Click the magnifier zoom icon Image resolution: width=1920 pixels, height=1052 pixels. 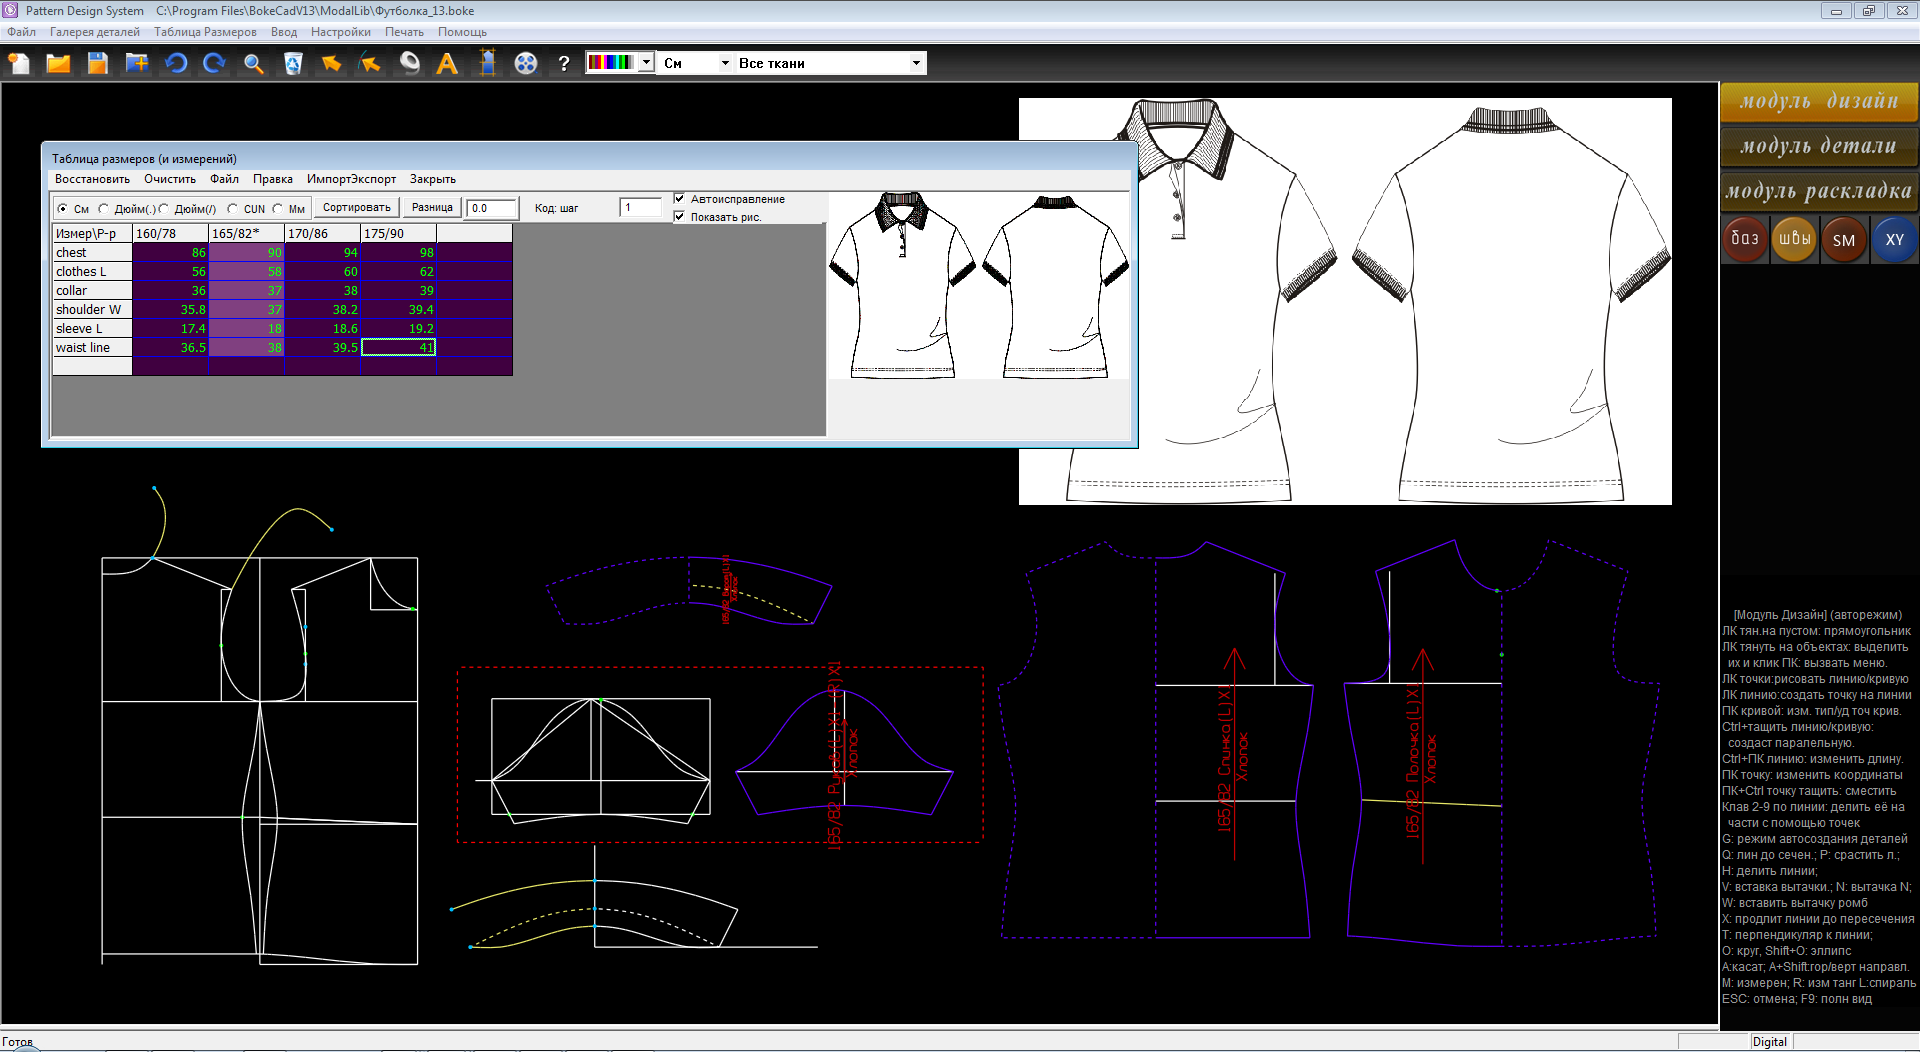tap(254, 64)
